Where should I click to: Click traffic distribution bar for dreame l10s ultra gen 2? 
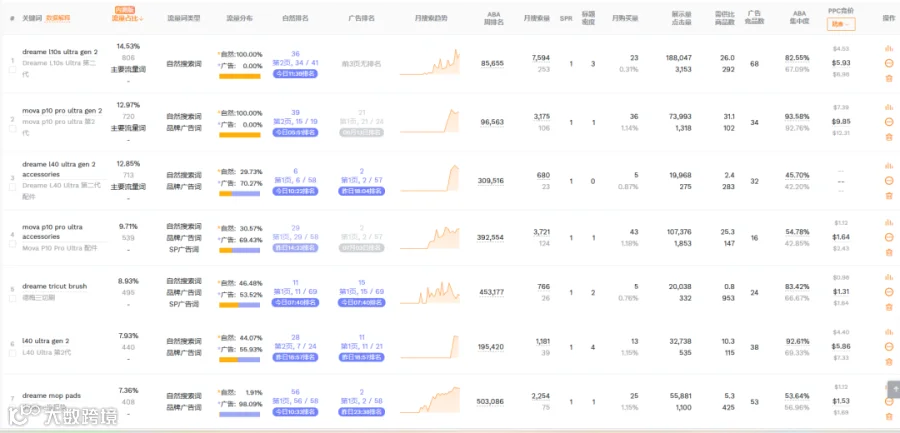[239, 76]
